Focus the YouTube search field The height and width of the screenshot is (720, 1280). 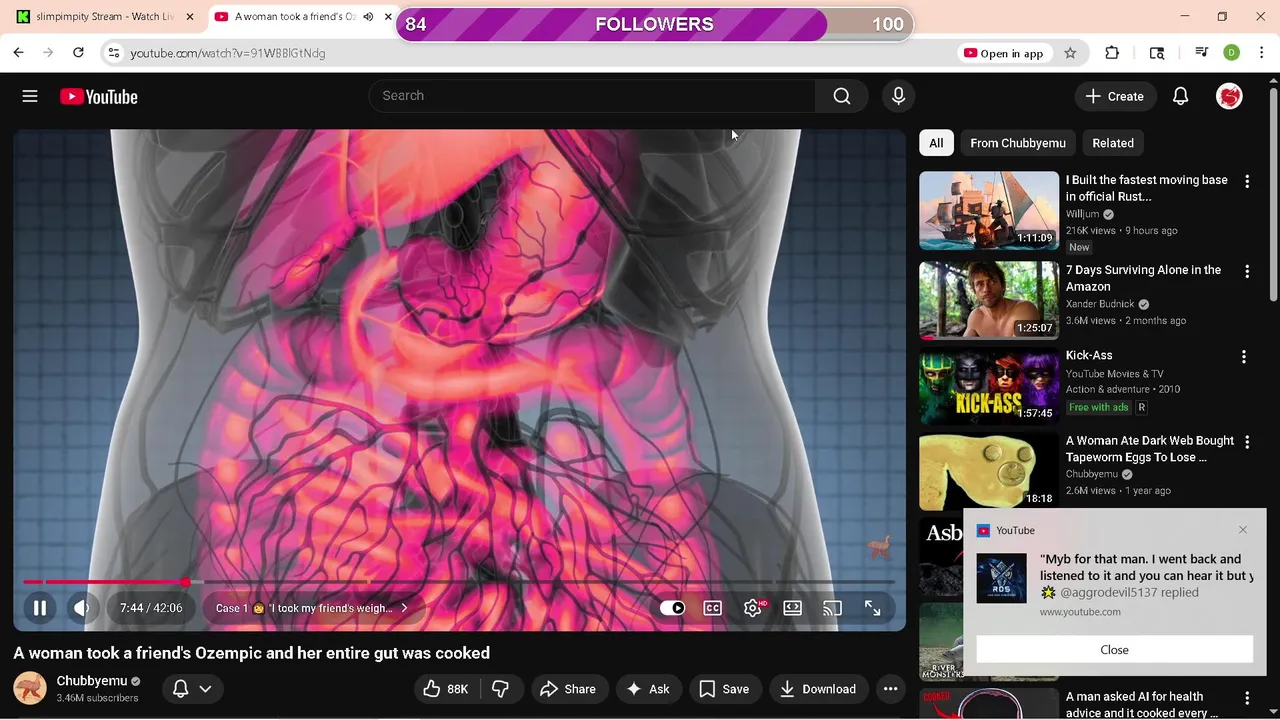592,96
